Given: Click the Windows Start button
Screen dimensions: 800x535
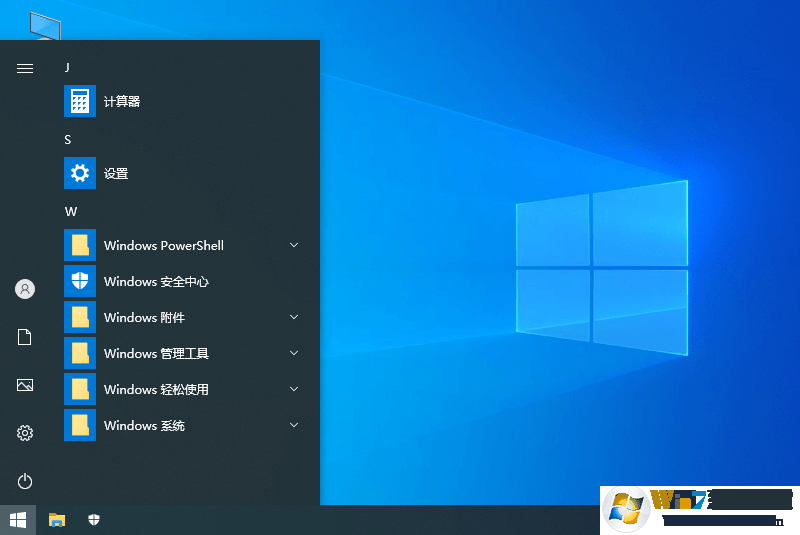Looking at the screenshot, I should point(18,520).
